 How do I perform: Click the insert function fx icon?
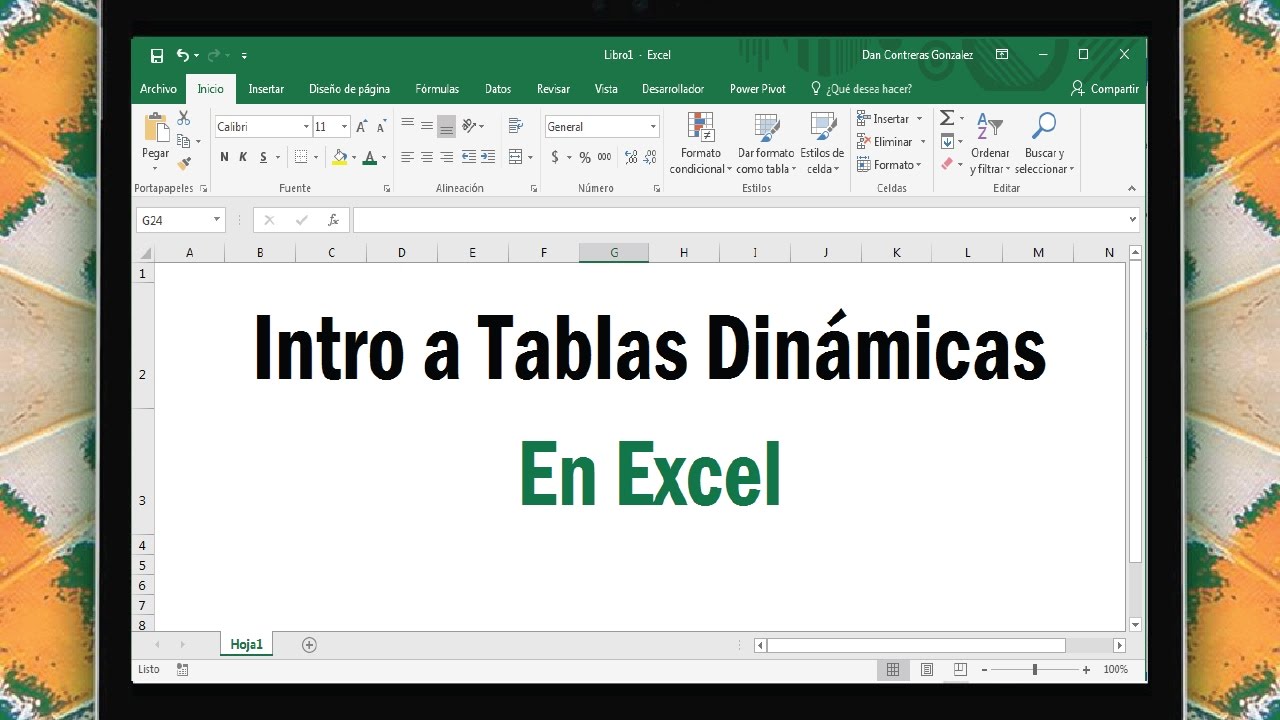pos(334,220)
